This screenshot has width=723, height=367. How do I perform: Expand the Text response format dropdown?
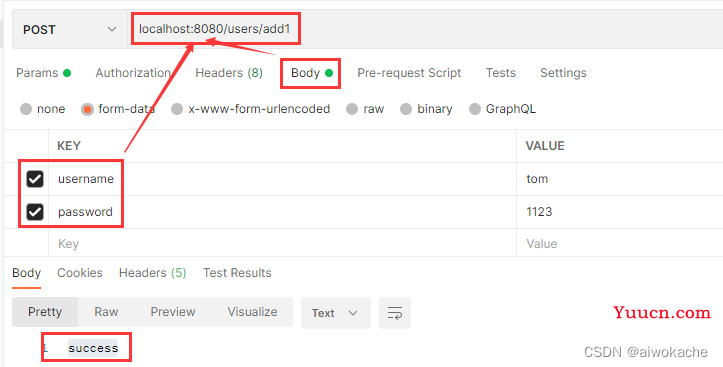tap(336, 313)
